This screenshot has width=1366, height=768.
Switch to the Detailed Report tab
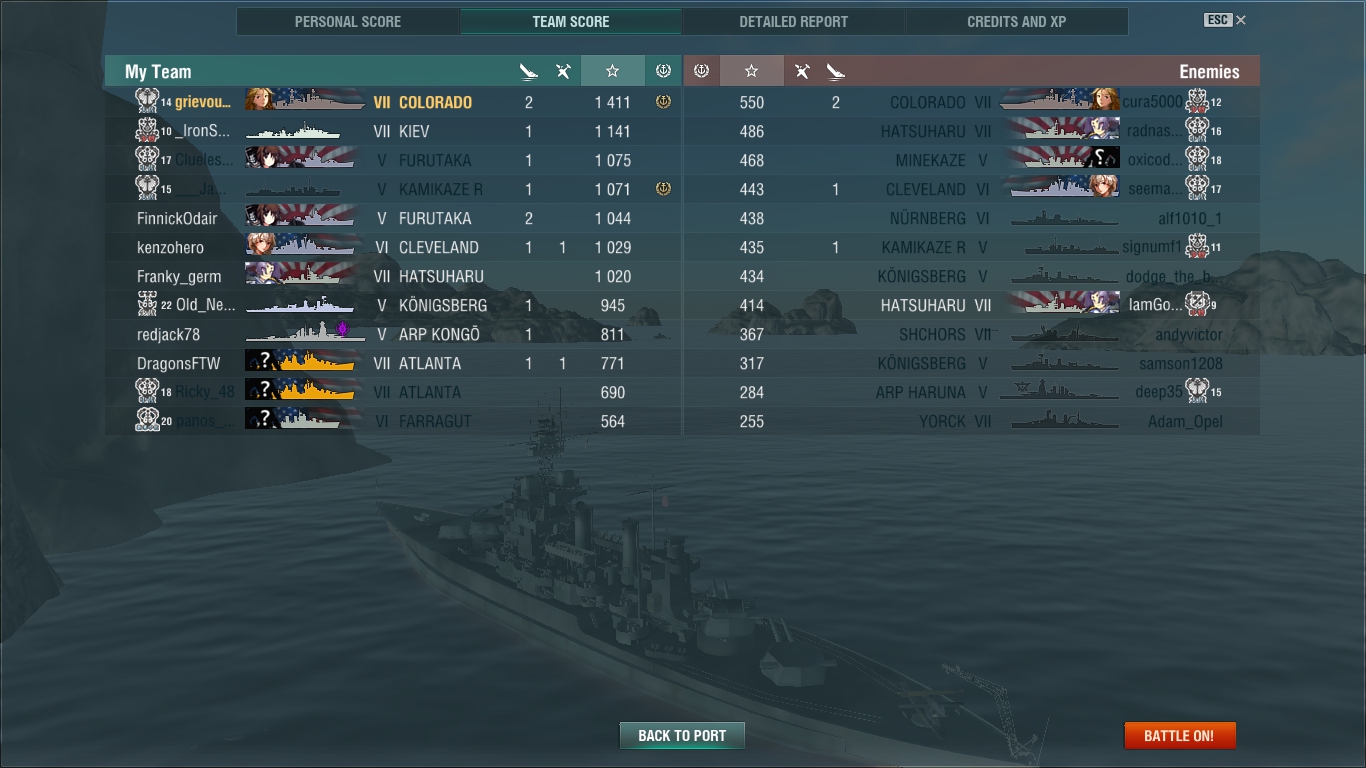tap(794, 21)
